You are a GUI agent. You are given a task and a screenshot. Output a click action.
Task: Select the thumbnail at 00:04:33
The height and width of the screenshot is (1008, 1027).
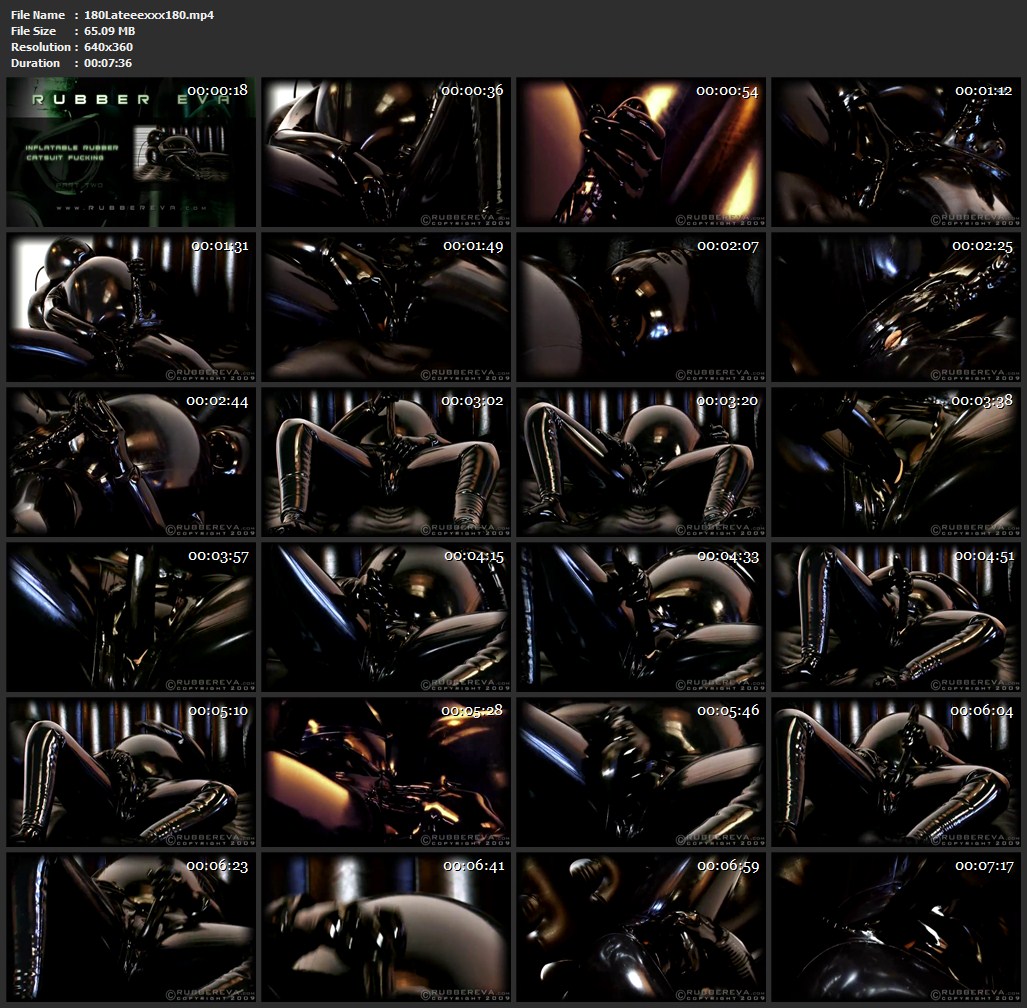tap(641, 617)
